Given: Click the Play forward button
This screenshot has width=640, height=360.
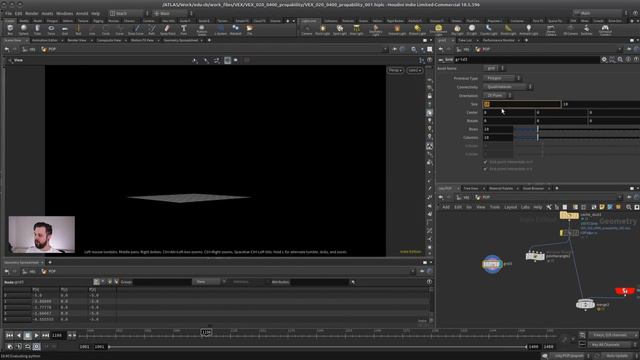Looking at the screenshot, I should coord(36,336).
